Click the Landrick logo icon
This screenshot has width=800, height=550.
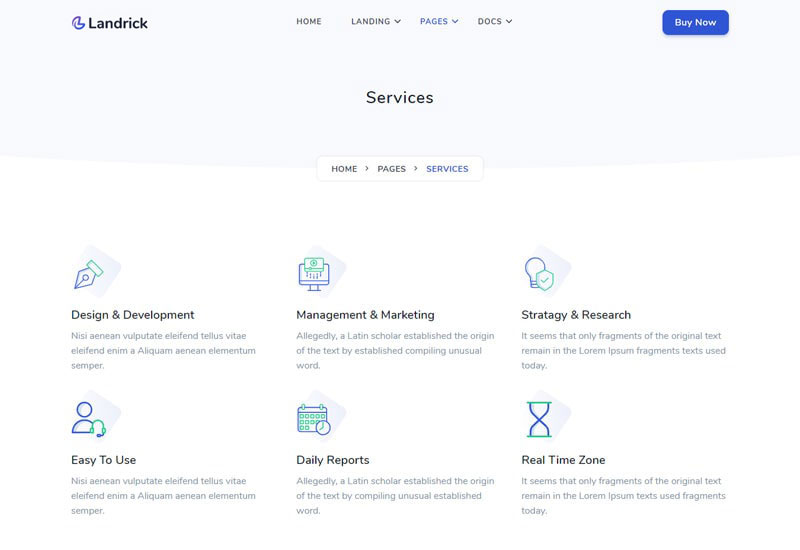(x=78, y=23)
